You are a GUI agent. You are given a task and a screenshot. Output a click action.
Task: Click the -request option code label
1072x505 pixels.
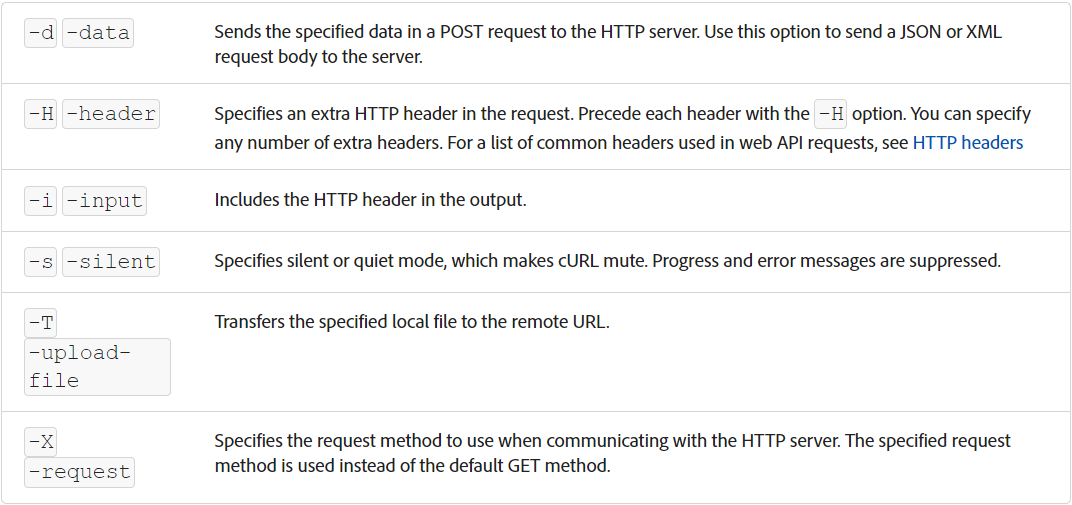tap(79, 471)
